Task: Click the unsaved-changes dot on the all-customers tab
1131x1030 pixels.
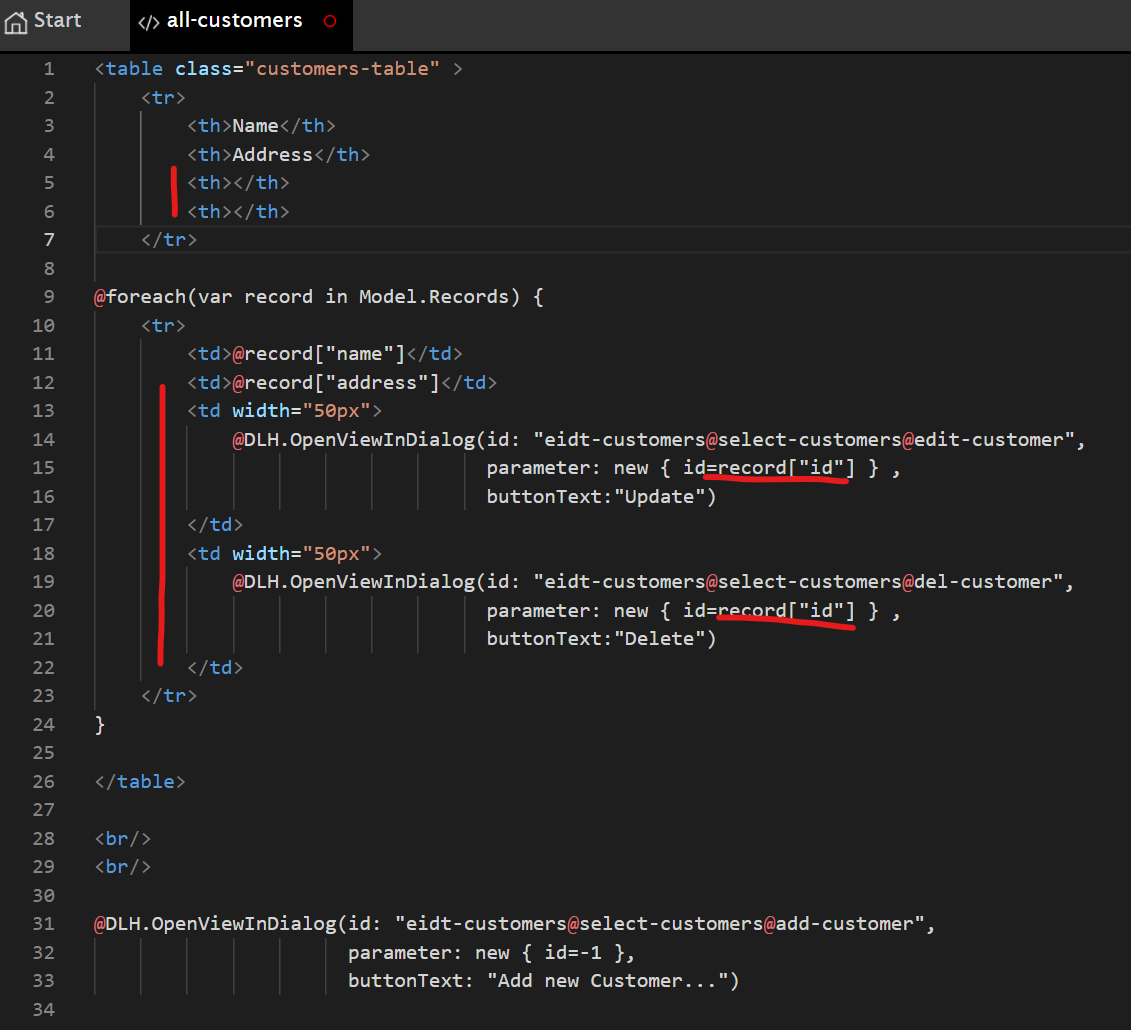Action: pos(330,22)
